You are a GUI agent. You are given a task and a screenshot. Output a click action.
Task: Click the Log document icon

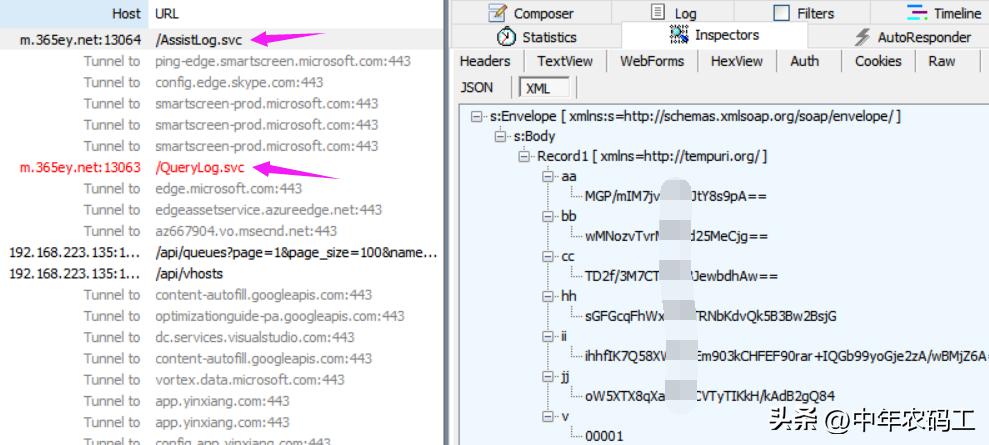point(658,13)
